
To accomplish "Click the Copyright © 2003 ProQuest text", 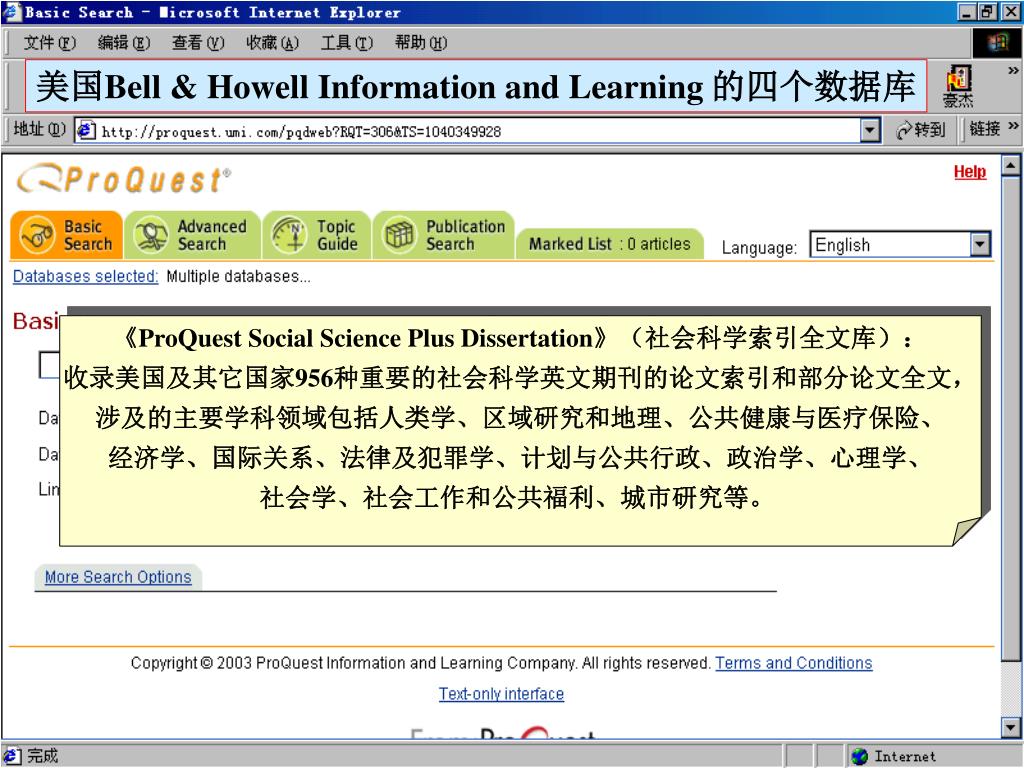I will click(x=421, y=663).
